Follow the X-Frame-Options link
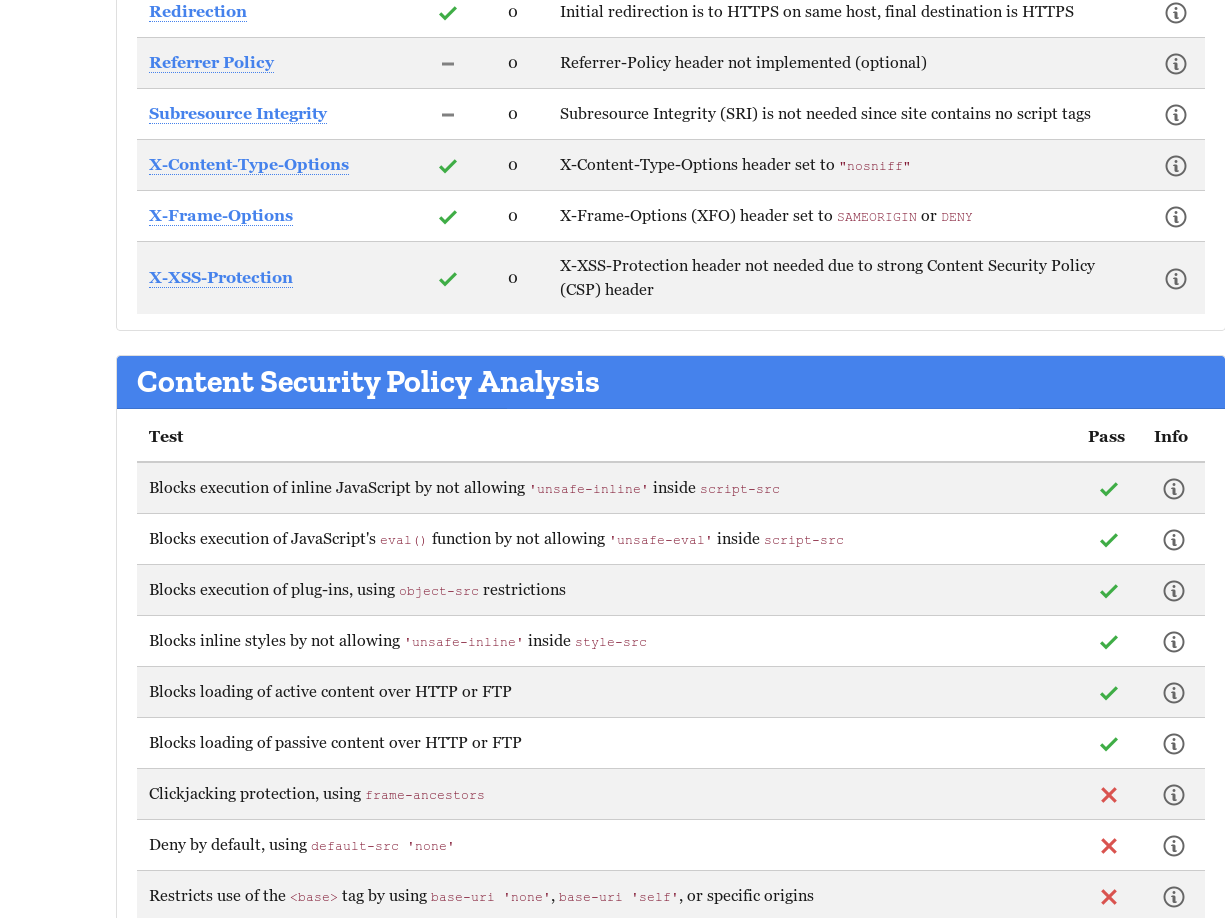Viewport: 1225px width, 918px height. (220, 216)
